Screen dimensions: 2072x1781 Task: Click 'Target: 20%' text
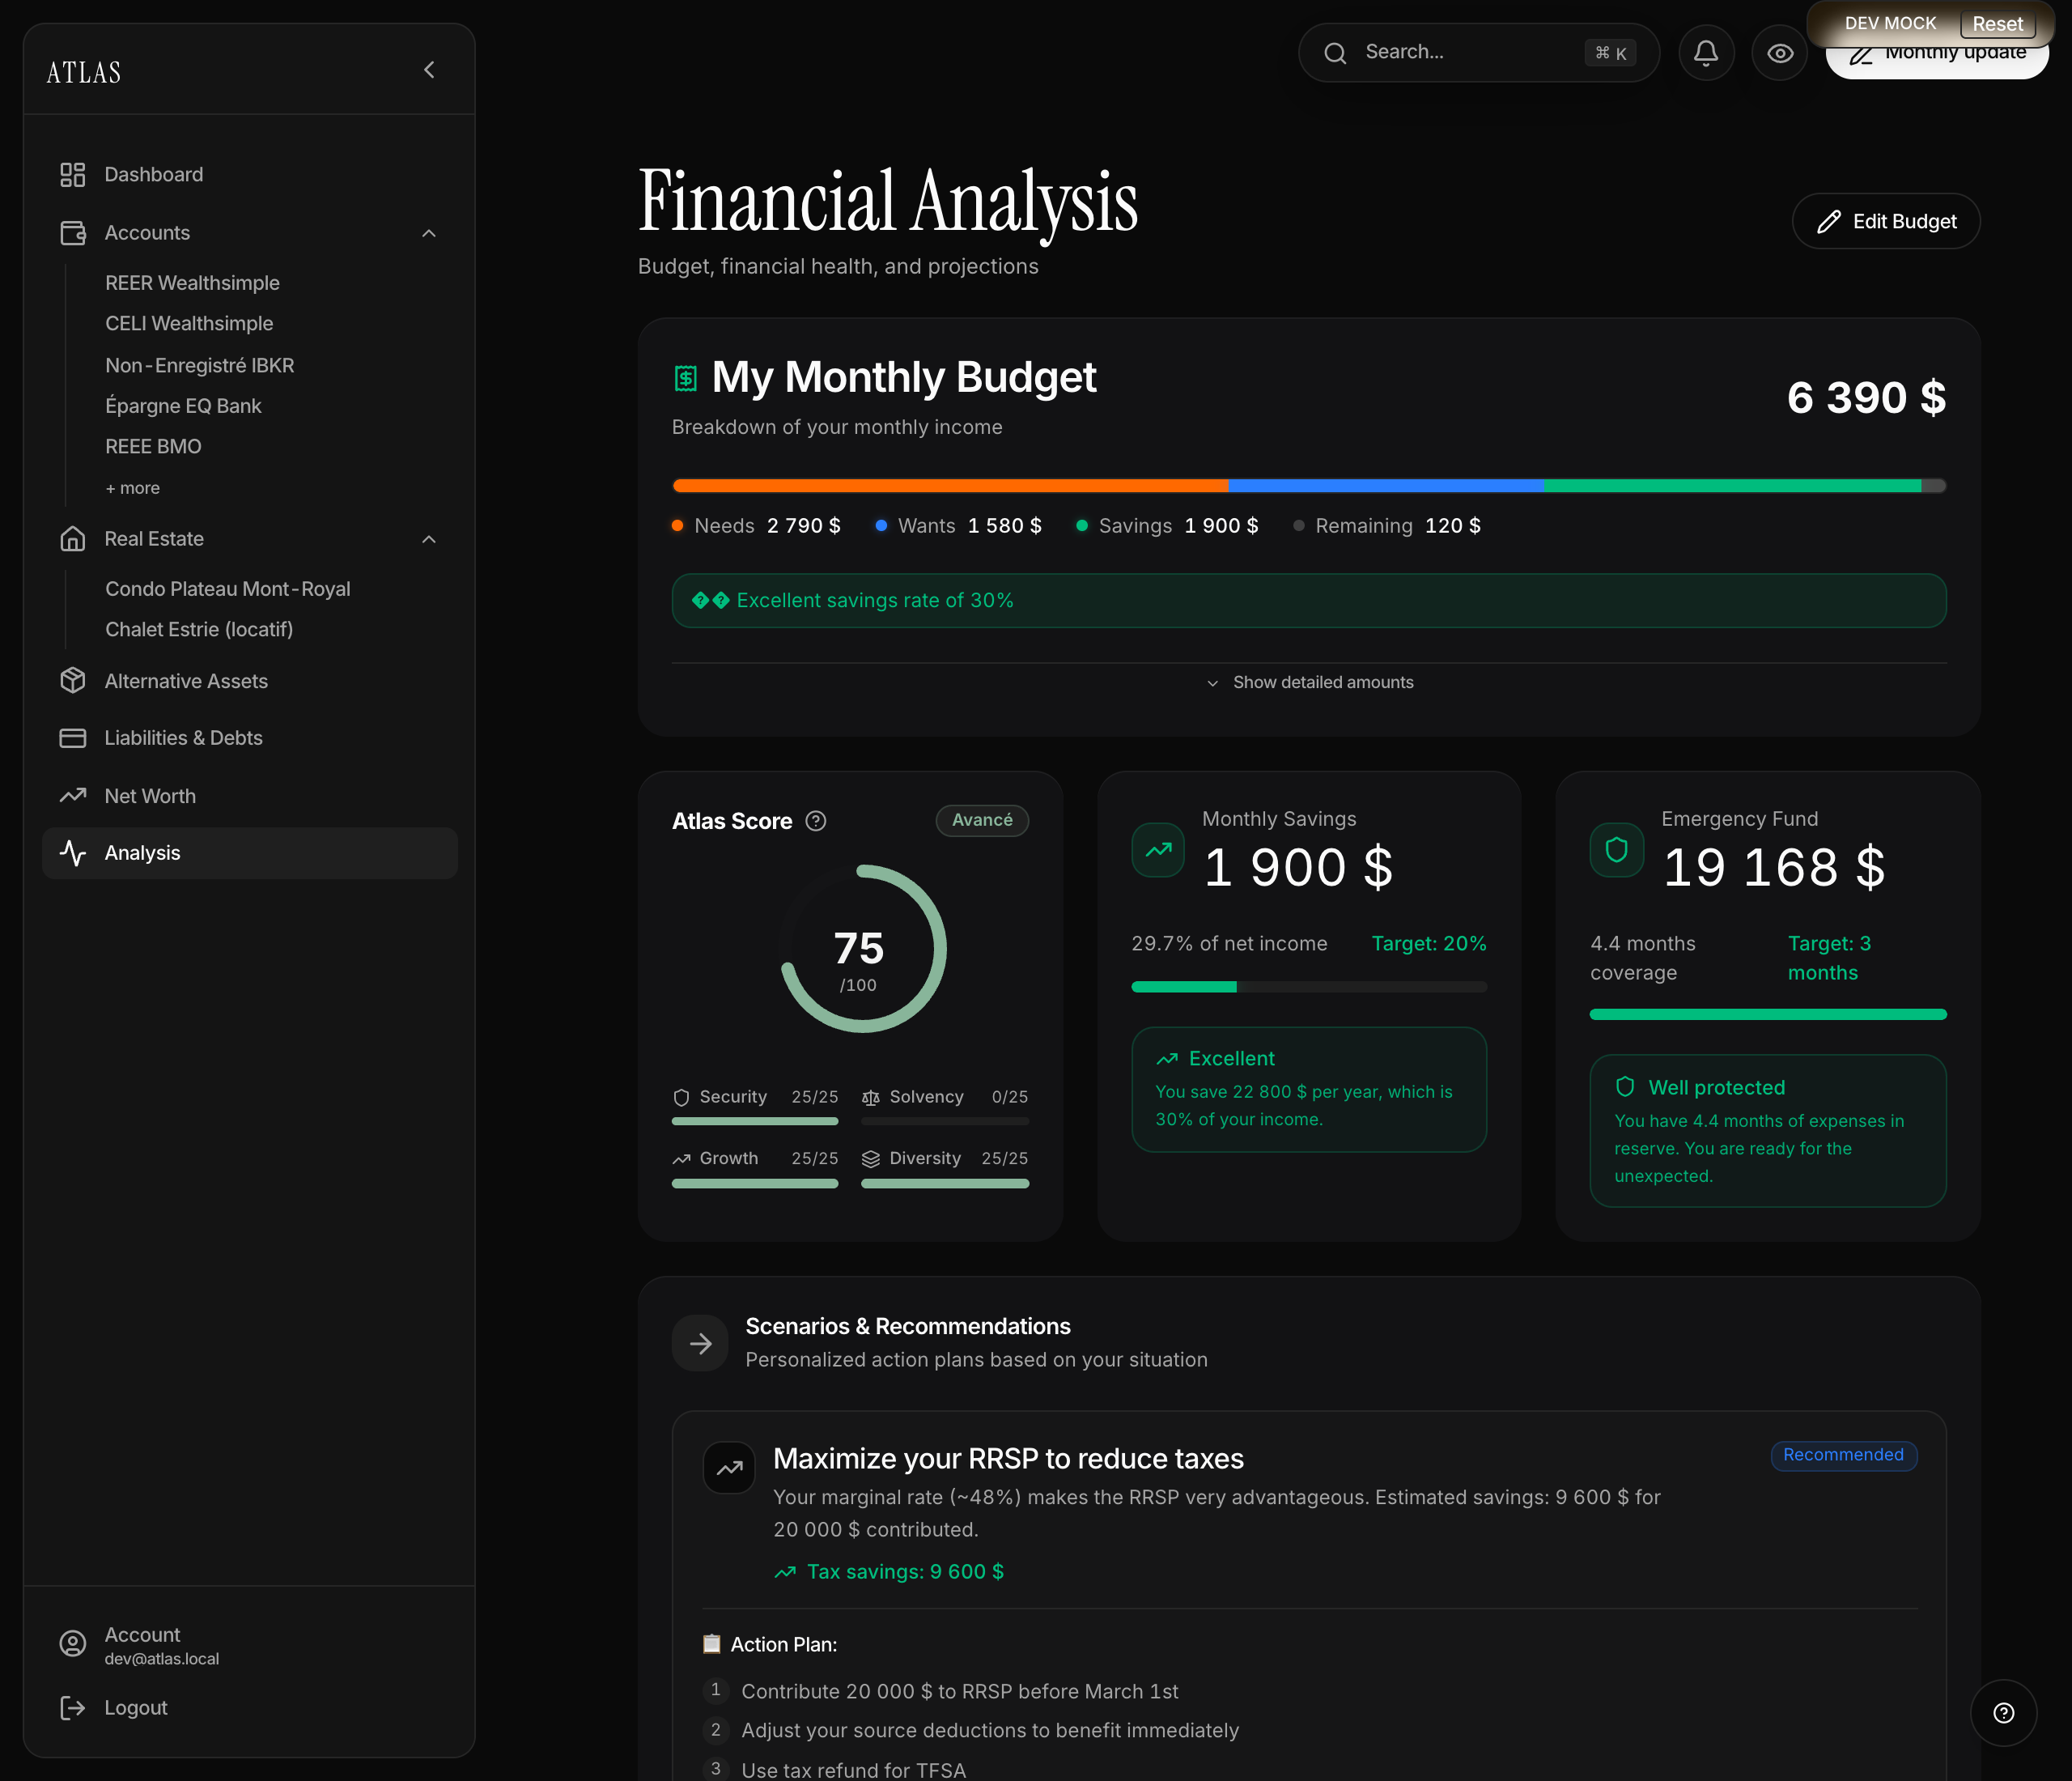point(1428,944)
